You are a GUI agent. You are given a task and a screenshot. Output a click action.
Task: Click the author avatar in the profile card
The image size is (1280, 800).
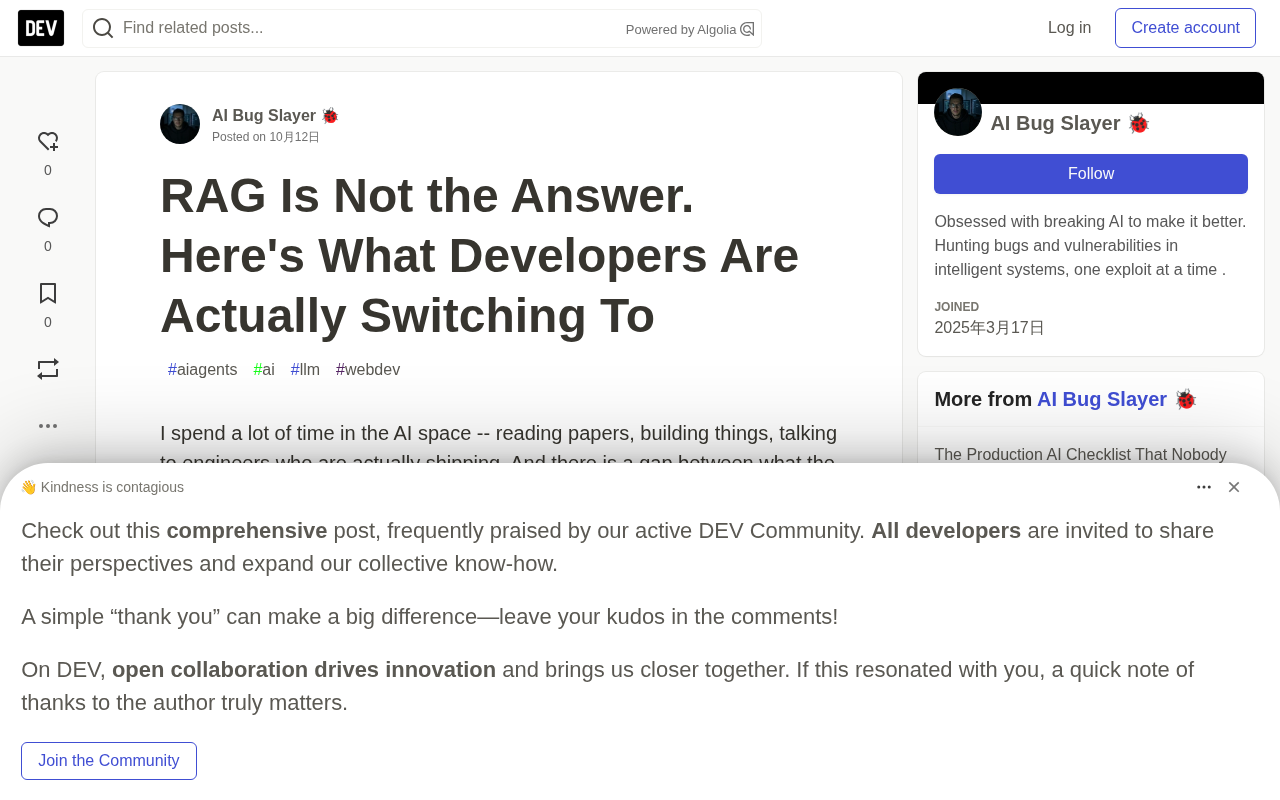(958, 112)
